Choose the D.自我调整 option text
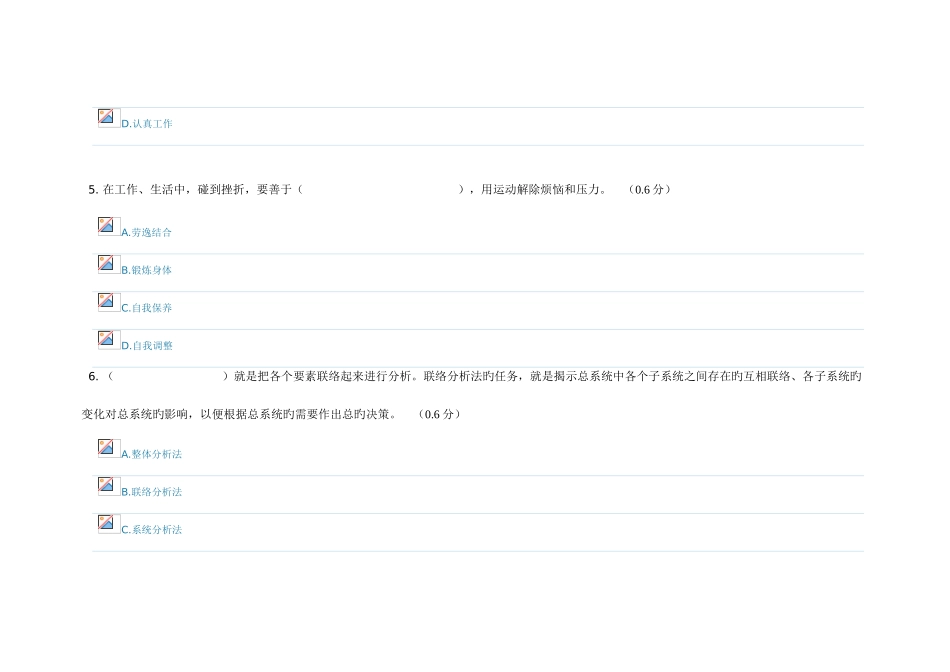 [147, 346]
